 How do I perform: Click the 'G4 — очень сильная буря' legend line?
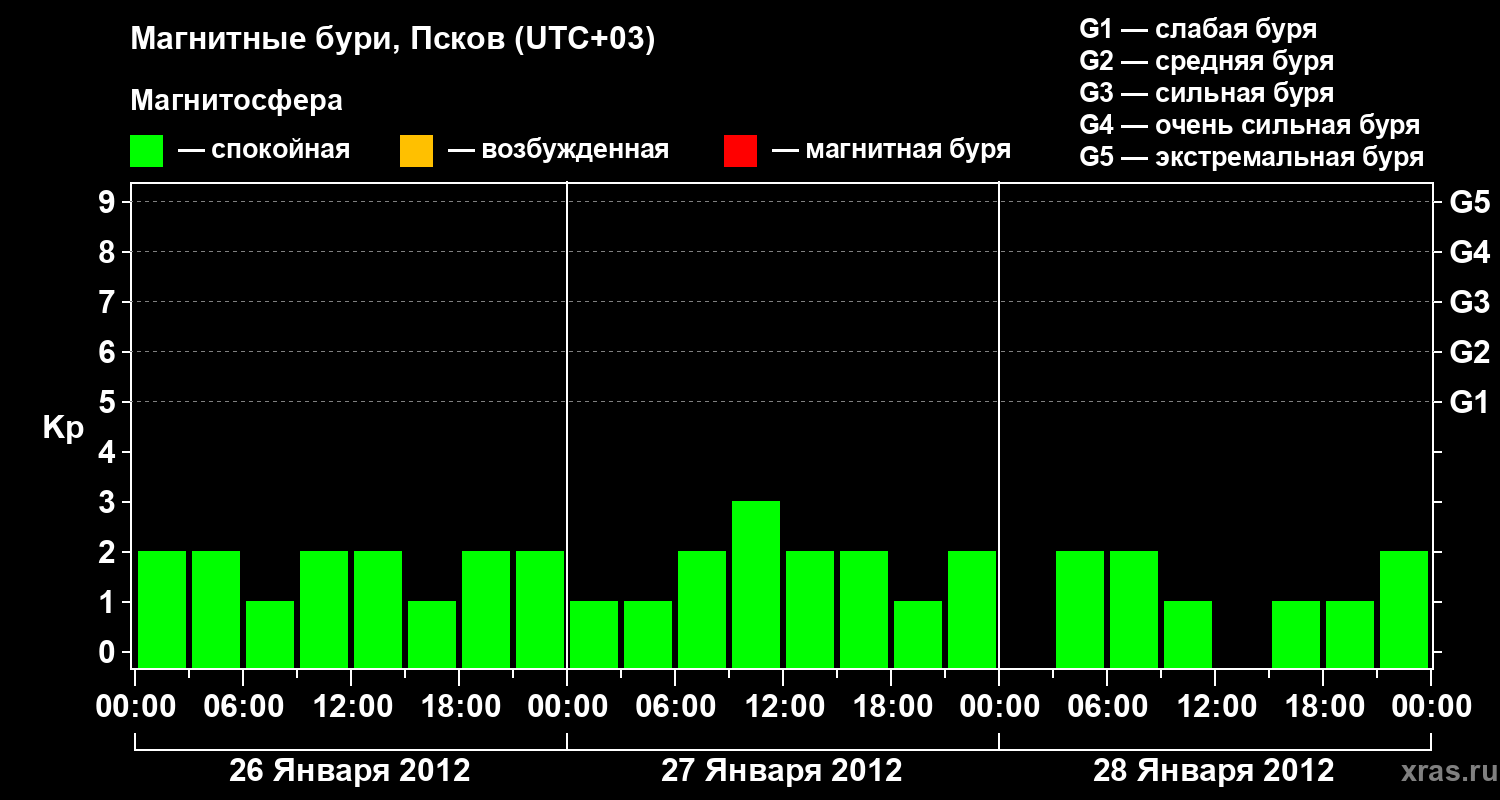tap(1250, 125)
